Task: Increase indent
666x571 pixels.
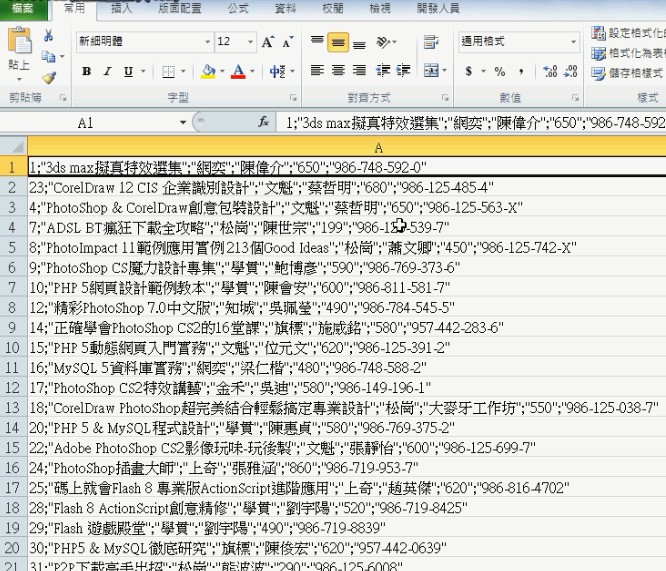Action: 403,70
